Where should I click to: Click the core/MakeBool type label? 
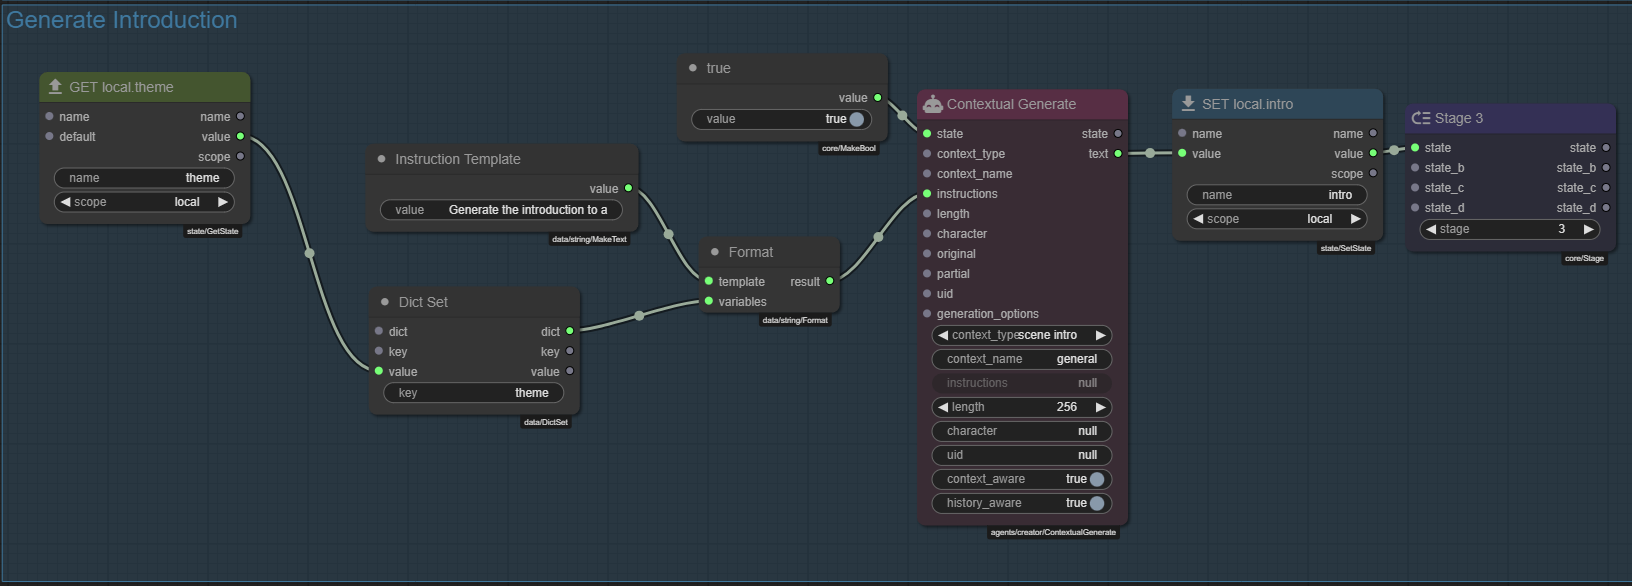point(849,148)
